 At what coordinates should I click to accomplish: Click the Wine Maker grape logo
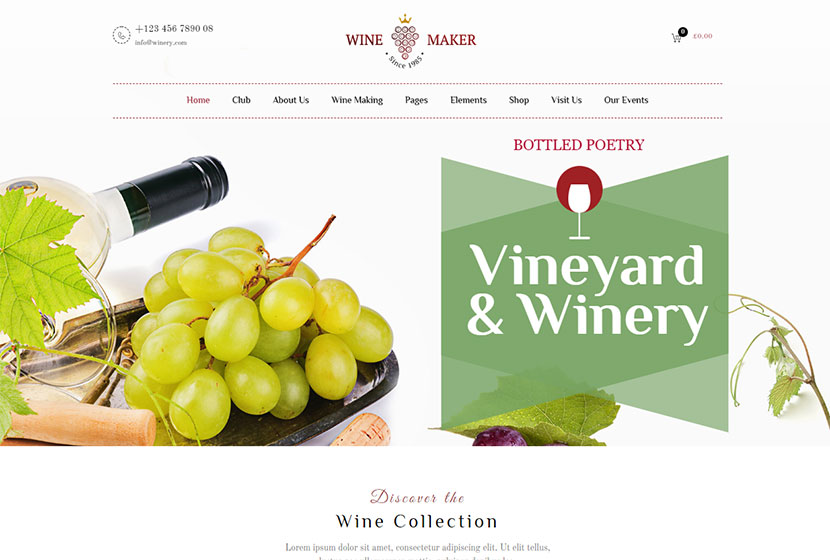(x=405, y=41)
